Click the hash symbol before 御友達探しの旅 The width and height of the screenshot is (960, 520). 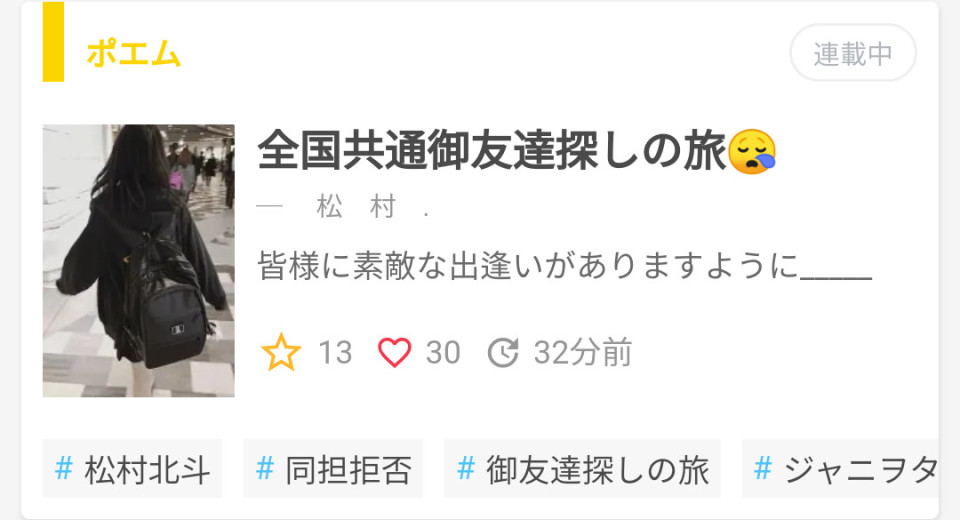[x=466, y=469]
